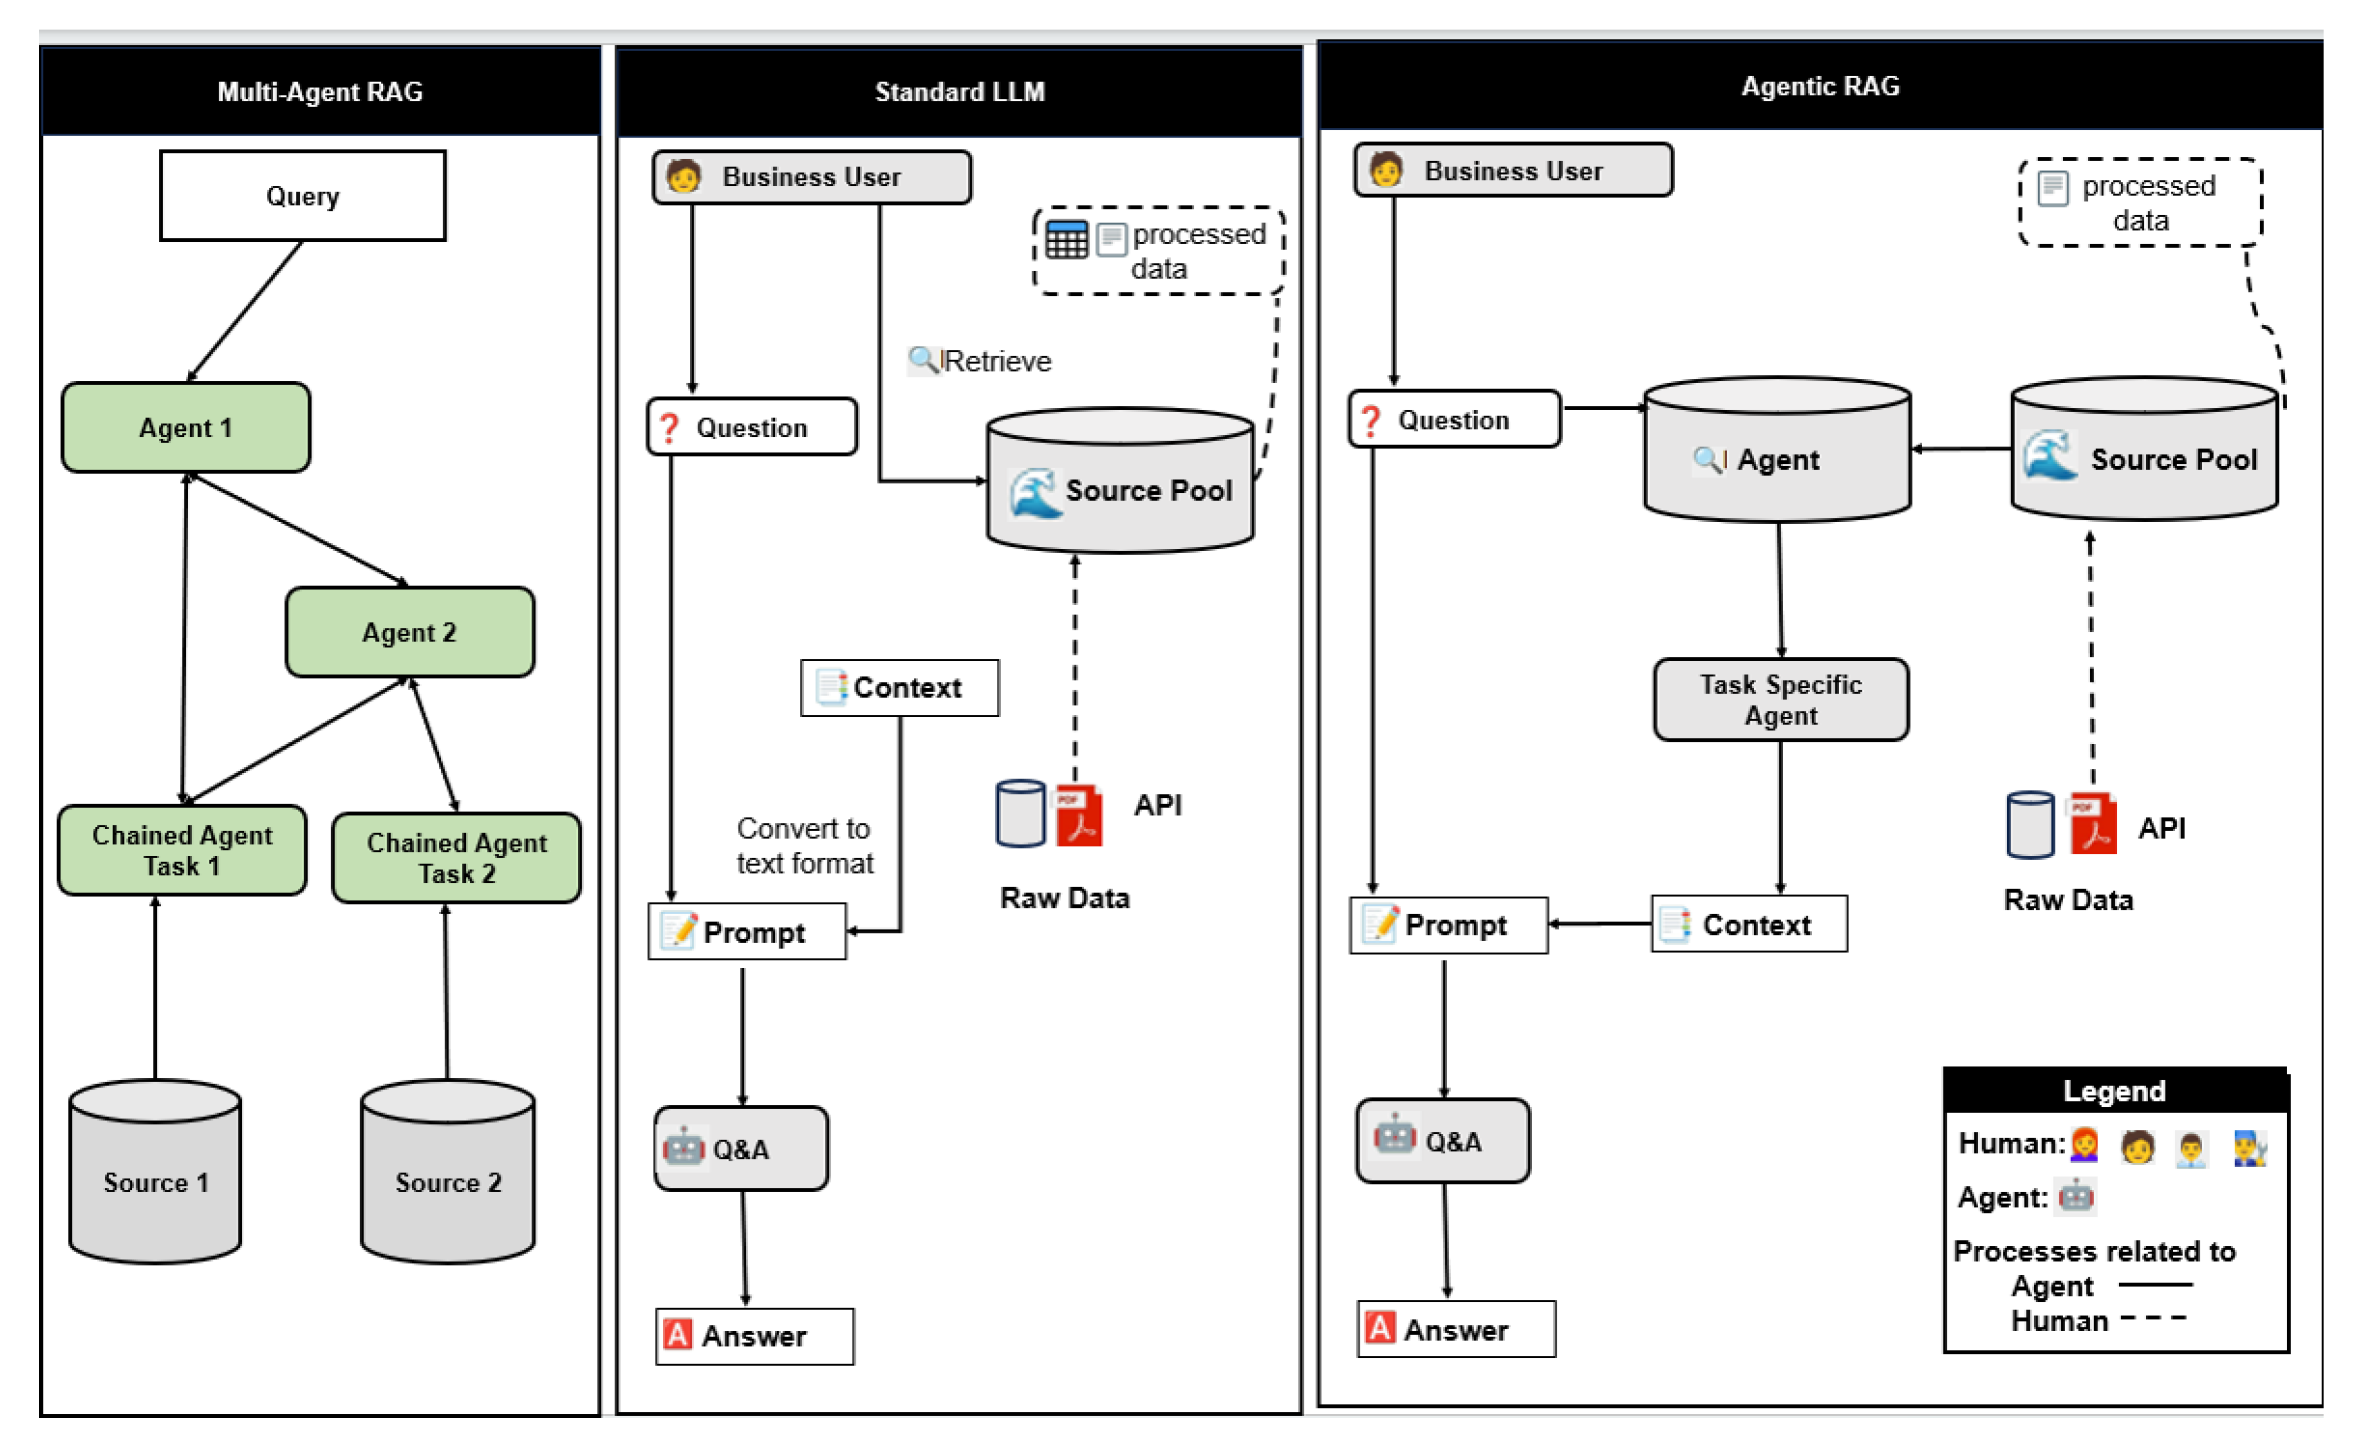Image resolution: width=2362 pixels, height=1451 pixels.
Task: Click the document icon on Agentic RAG Context
Action: coord(1675,924)
